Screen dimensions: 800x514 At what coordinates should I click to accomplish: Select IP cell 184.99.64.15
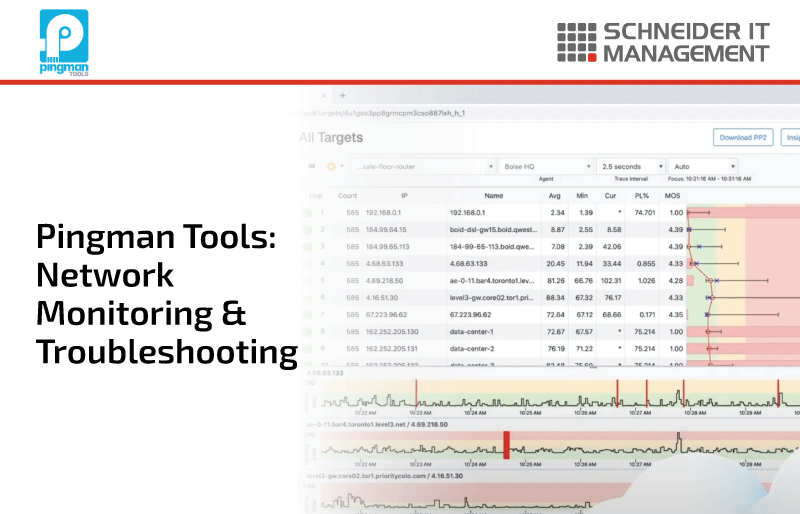386,230
